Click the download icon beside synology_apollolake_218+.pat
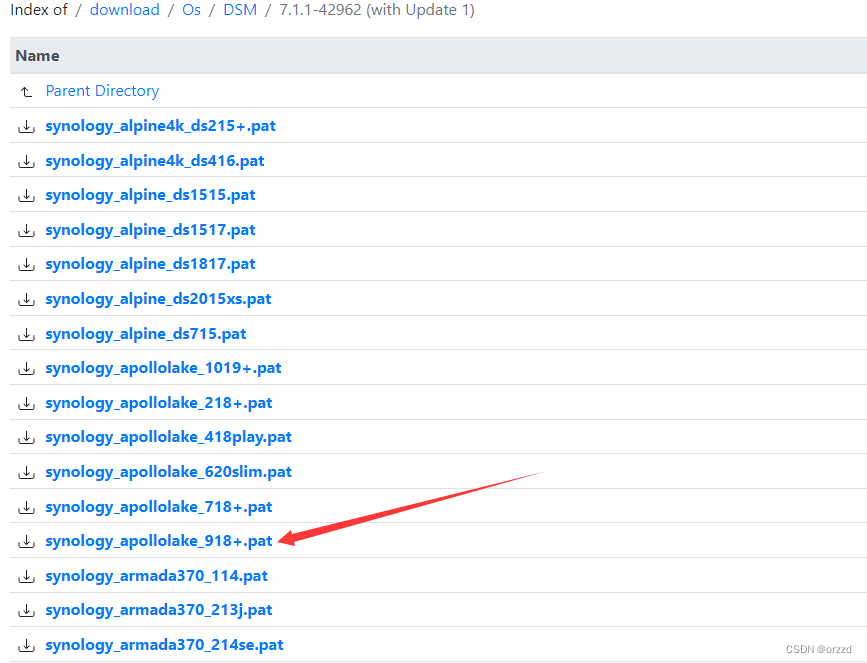This screenshot has height=663, width=867. point(26,404)
